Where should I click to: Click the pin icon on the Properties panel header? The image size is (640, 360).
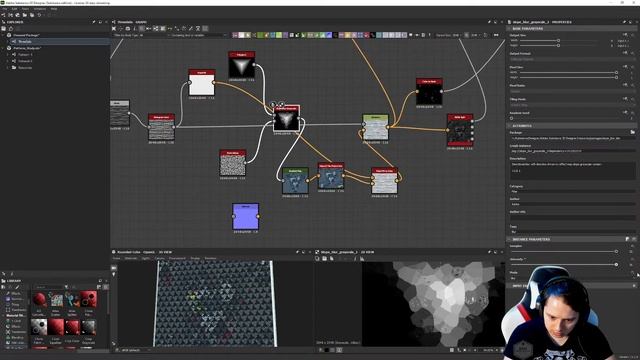tap(624, 22)
